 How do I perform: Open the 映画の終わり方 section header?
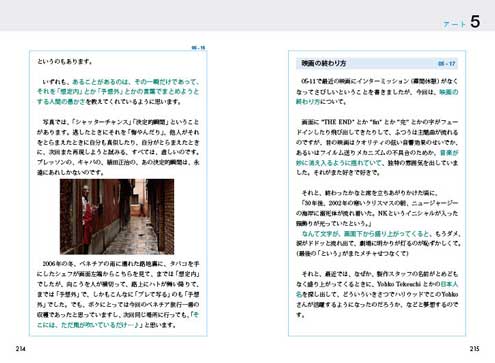(x=377, y=63)
